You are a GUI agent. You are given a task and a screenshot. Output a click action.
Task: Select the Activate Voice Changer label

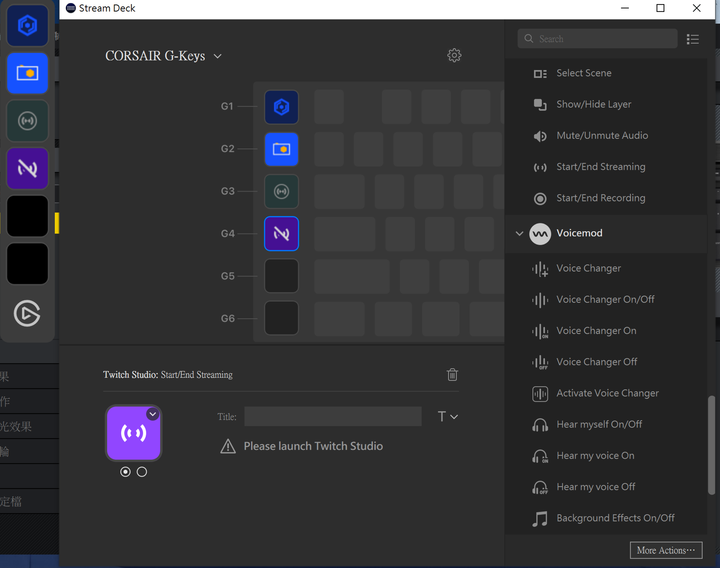[608, 393]
